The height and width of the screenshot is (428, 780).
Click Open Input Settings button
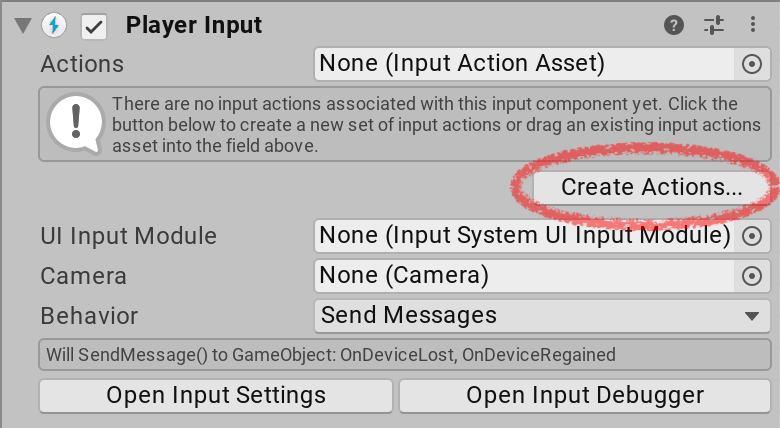coord(216,395)
